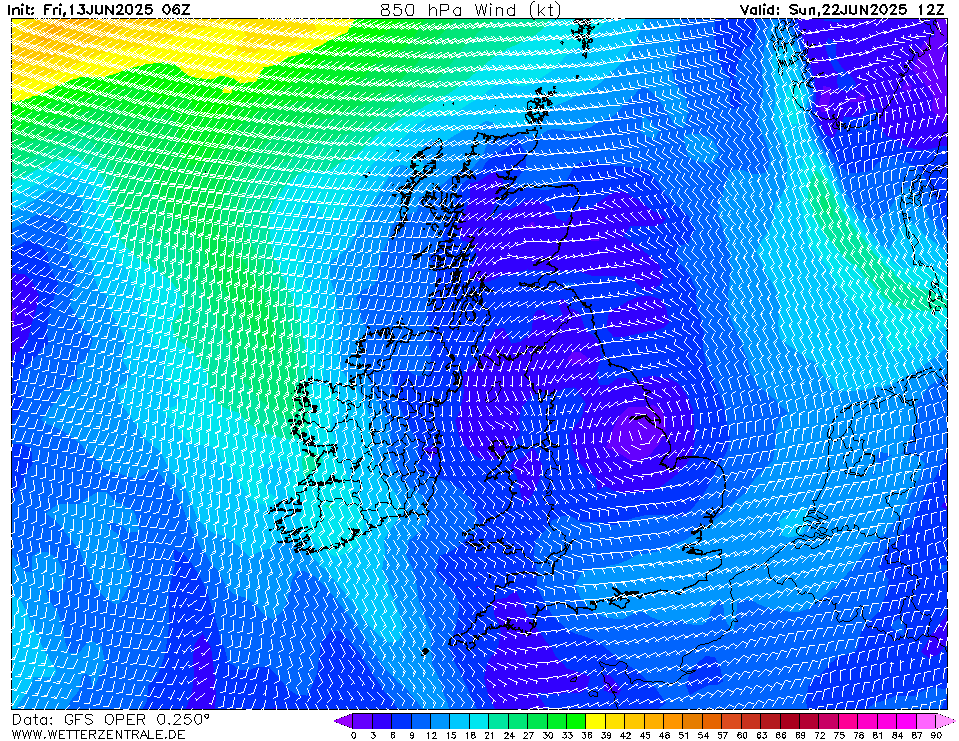Select the orange 48–51 kt legend swatch
The height and width of the screenshot is (741, 959).
pos(673,721)
